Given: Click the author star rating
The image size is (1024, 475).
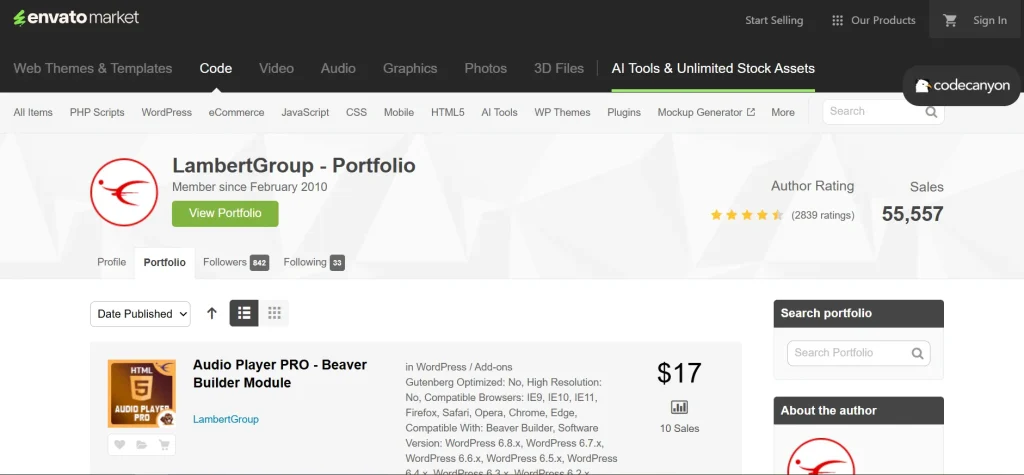Looking at the screenshot, I should tap(746, 214).
